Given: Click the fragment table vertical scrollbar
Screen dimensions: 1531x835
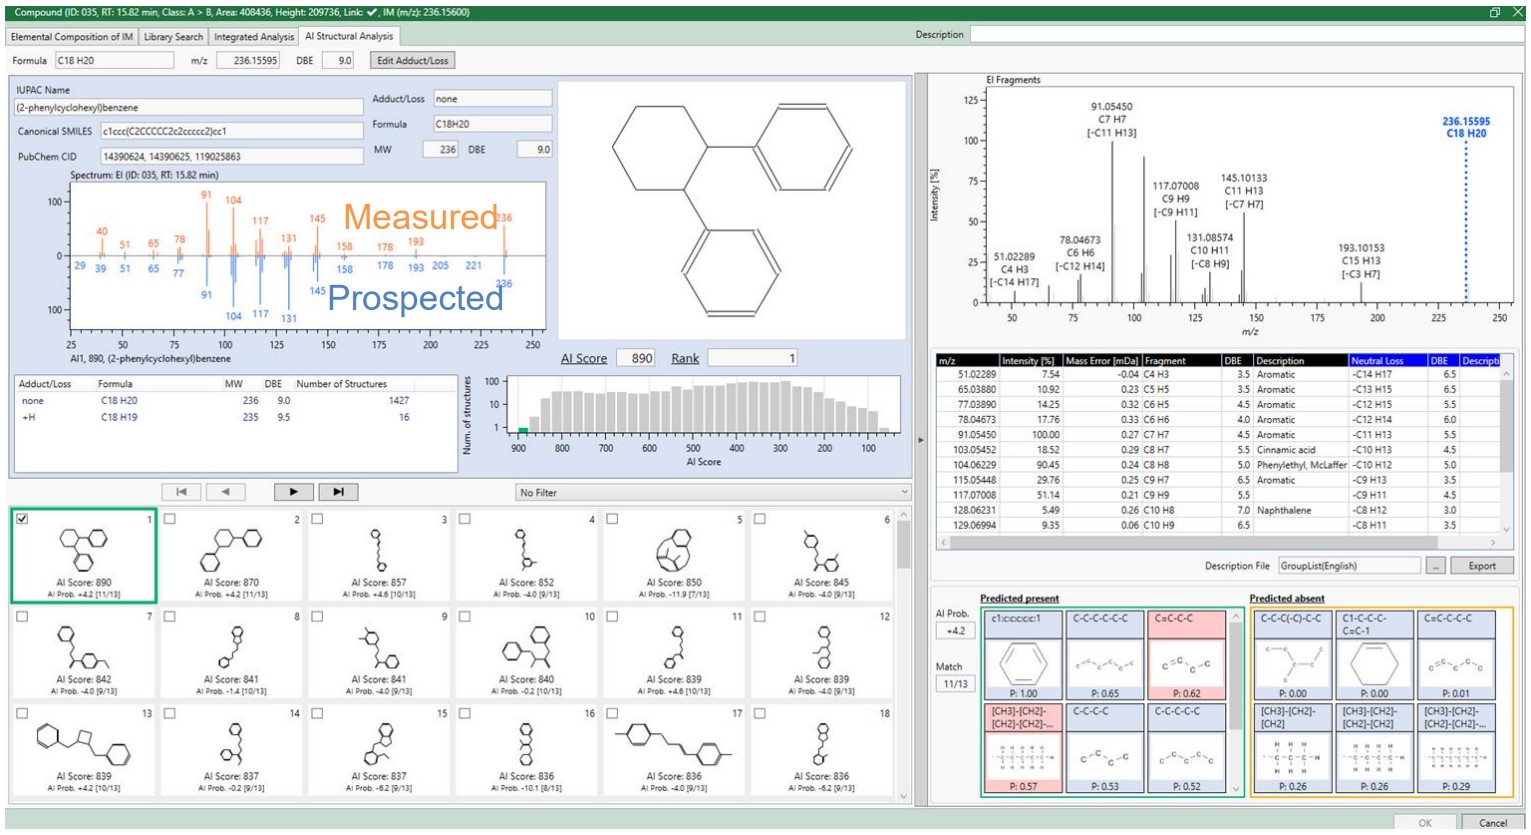Looking at the screenshot, I should click(1507, 450).
